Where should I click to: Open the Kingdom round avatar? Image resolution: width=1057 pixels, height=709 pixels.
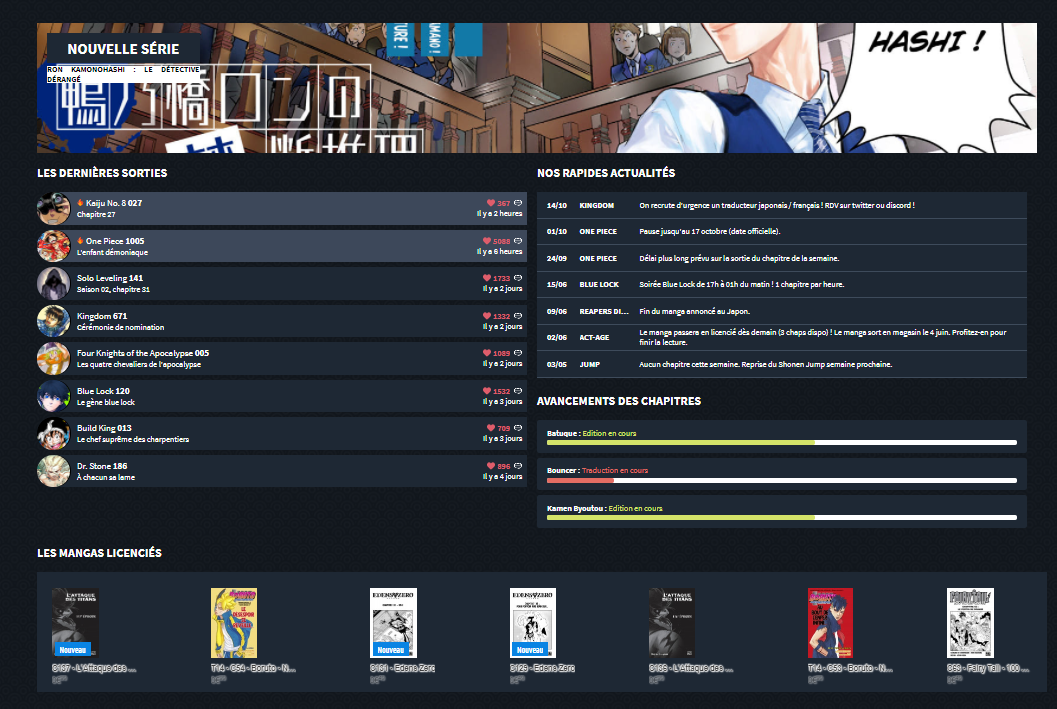[x=54, y=321]
